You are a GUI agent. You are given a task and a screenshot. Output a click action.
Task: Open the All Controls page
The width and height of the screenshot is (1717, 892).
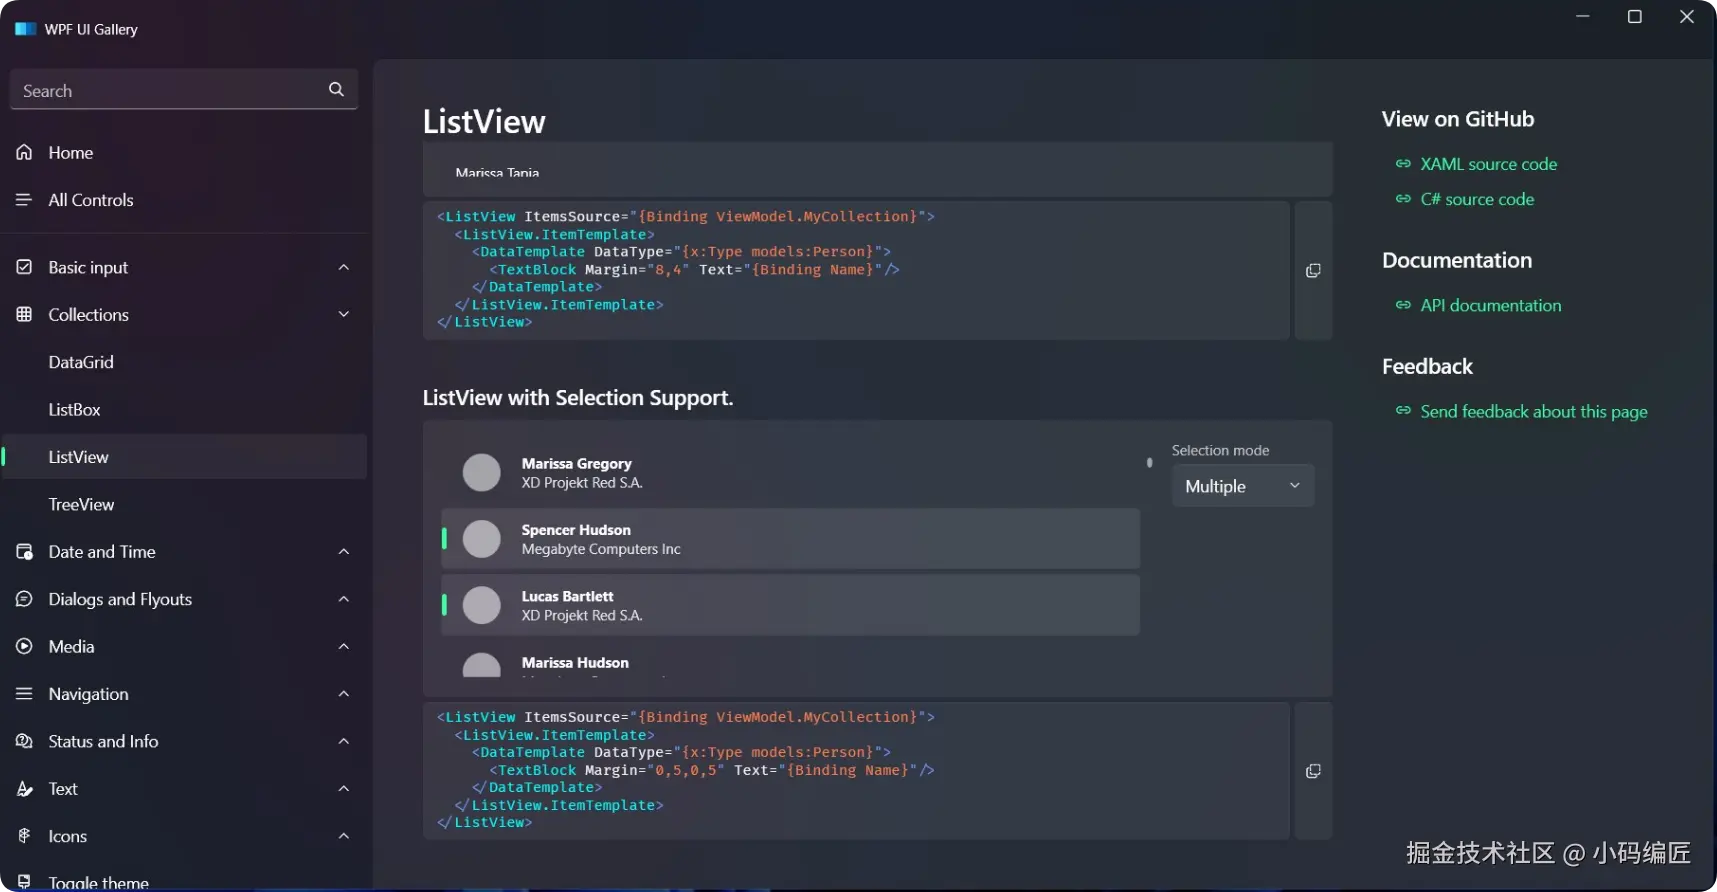click(x=184, y=199)
